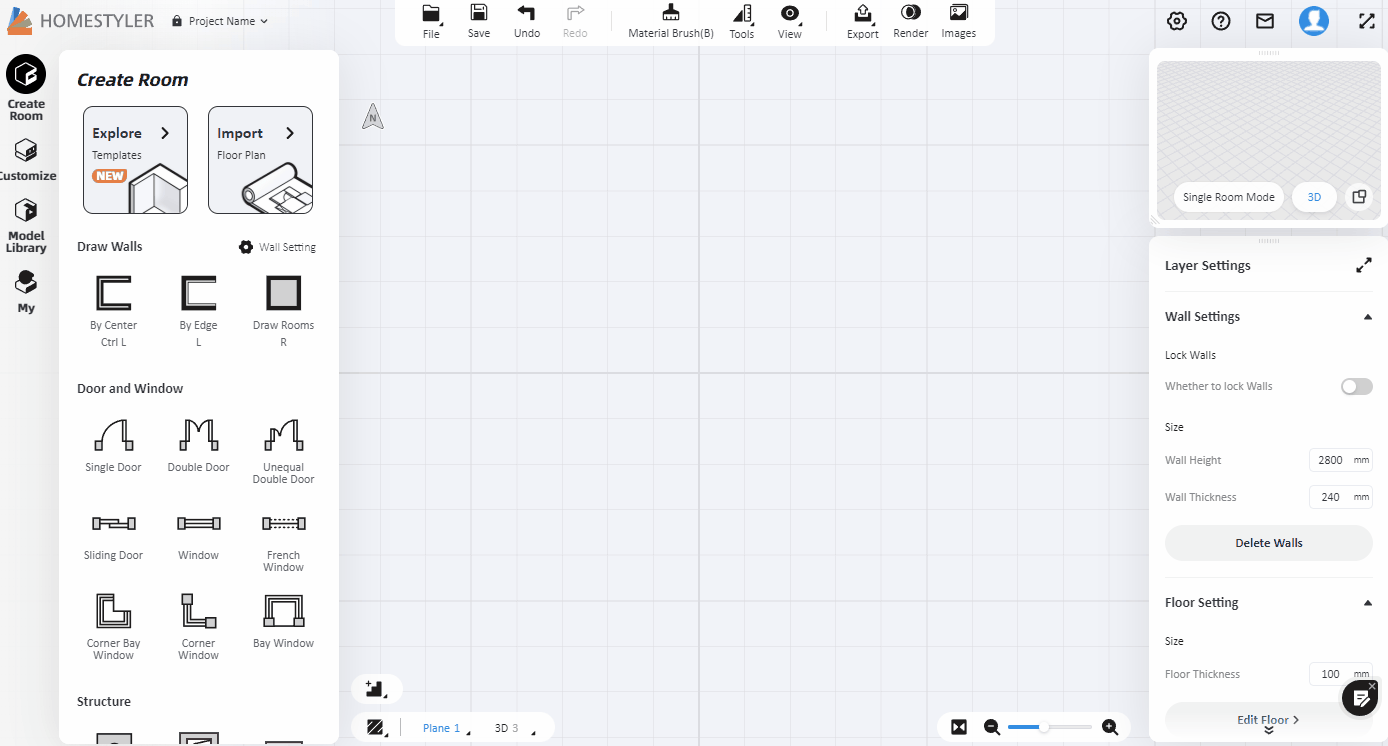Screen dimensions: 1388x746
Task: Open the View menu
Action: [789, 21]
